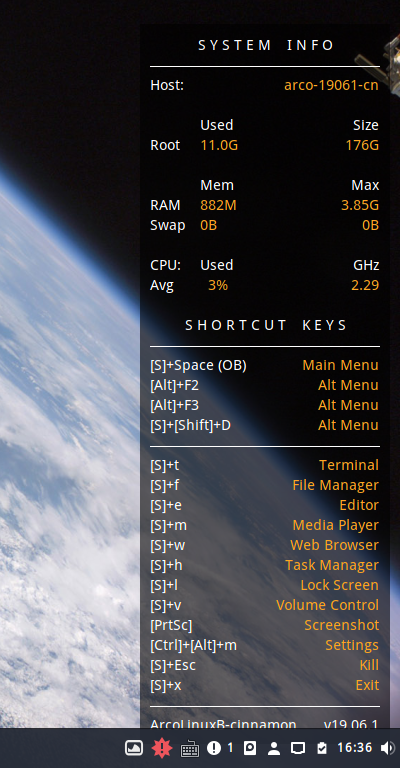Click the Kill shortcut label
400x768 pixels.
[369, 665]
